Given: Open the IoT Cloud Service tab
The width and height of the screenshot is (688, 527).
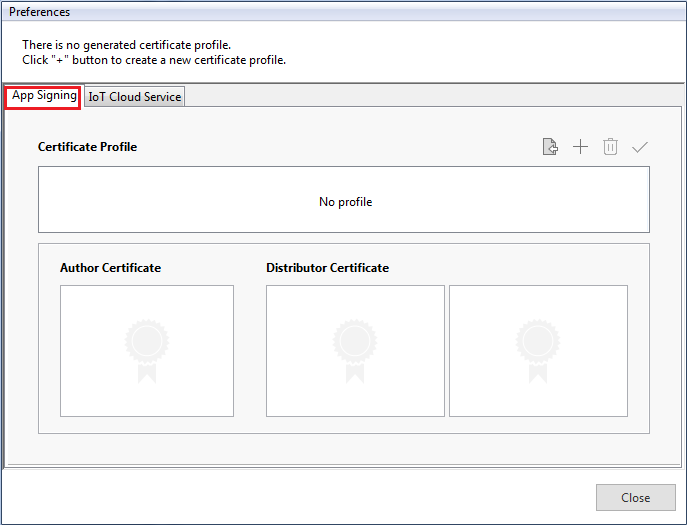Looking at the screenshot, I should 135,97.
